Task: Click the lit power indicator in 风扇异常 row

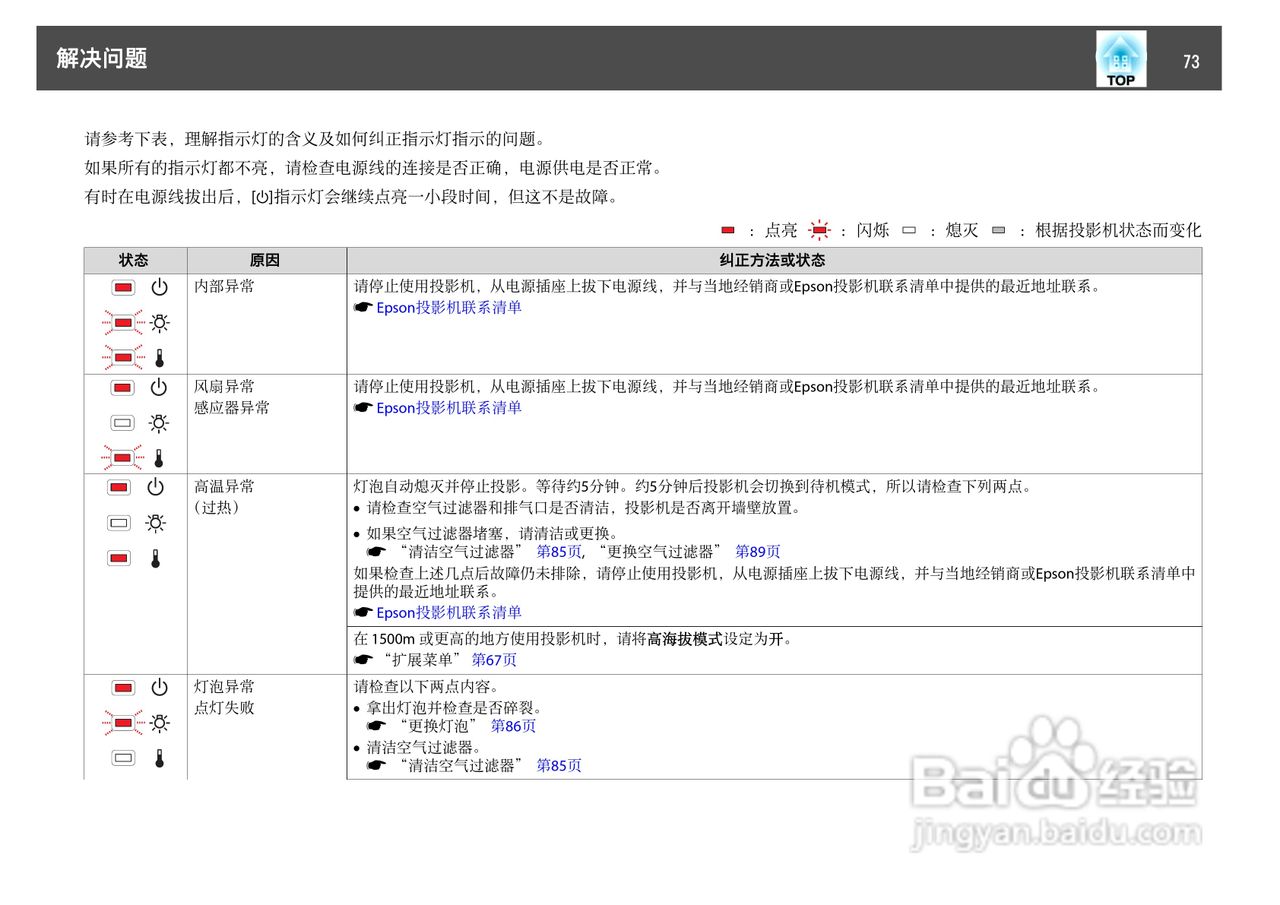Action: [123, 388]
